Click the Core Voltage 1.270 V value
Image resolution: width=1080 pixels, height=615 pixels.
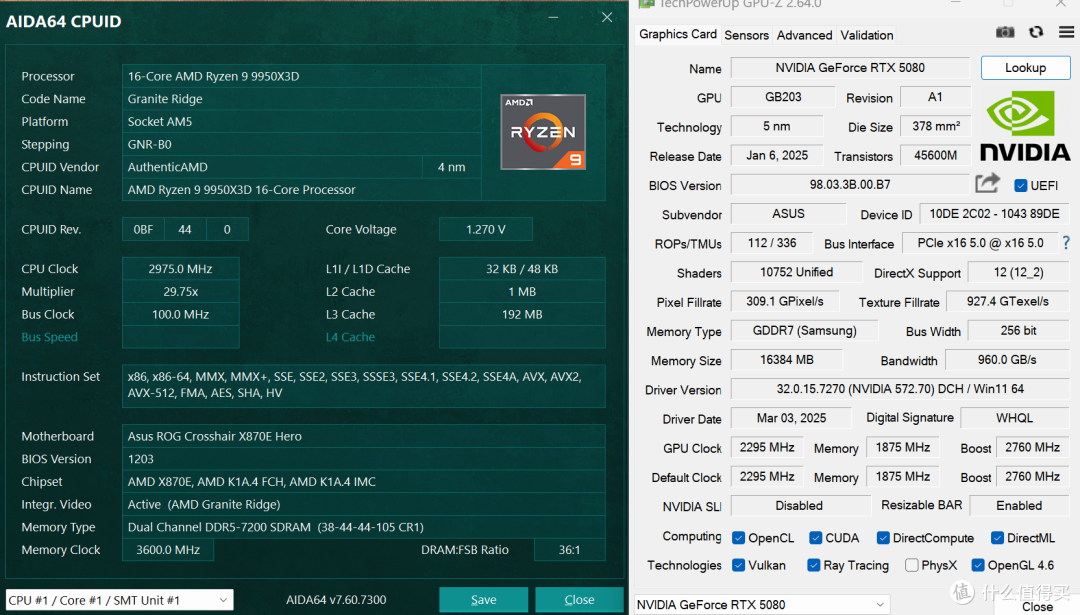coord(486,229)
